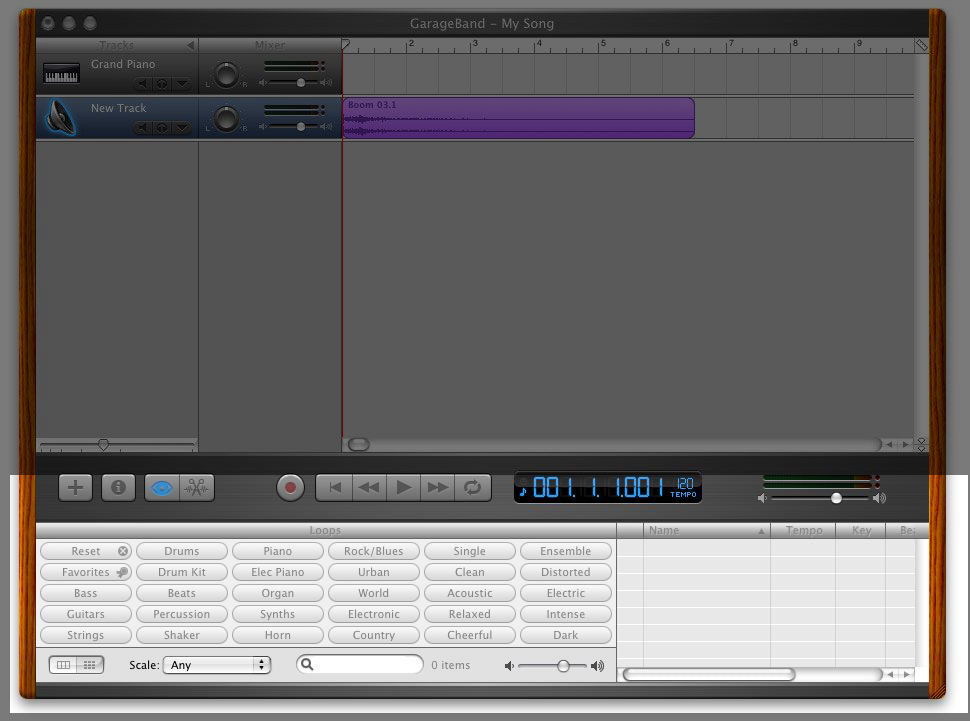The height and width of the screenshot is (721, 970).
Task: Click the timeline horizontal scrollbar thumb
Action: tap(359, 444)
